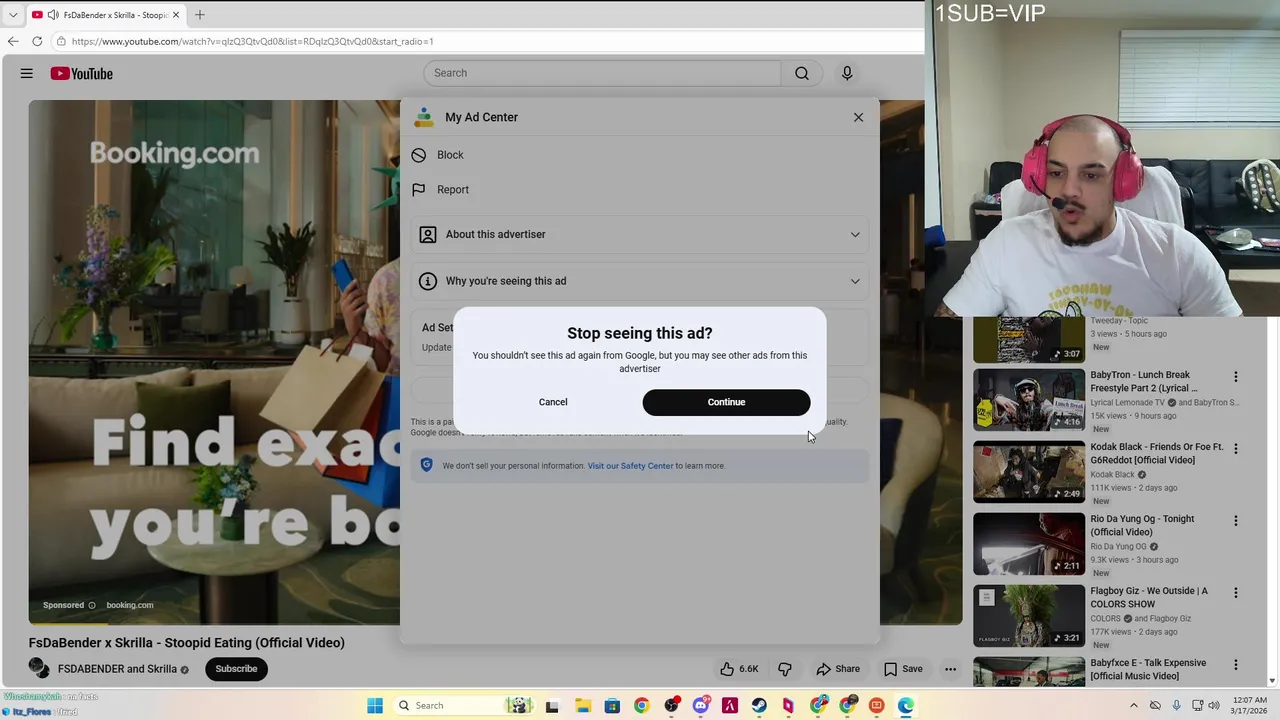Subscribe to FSDABENDER and Skrilla channel
This screenshot has height=720, width=1280.
[x=236, y=669]
